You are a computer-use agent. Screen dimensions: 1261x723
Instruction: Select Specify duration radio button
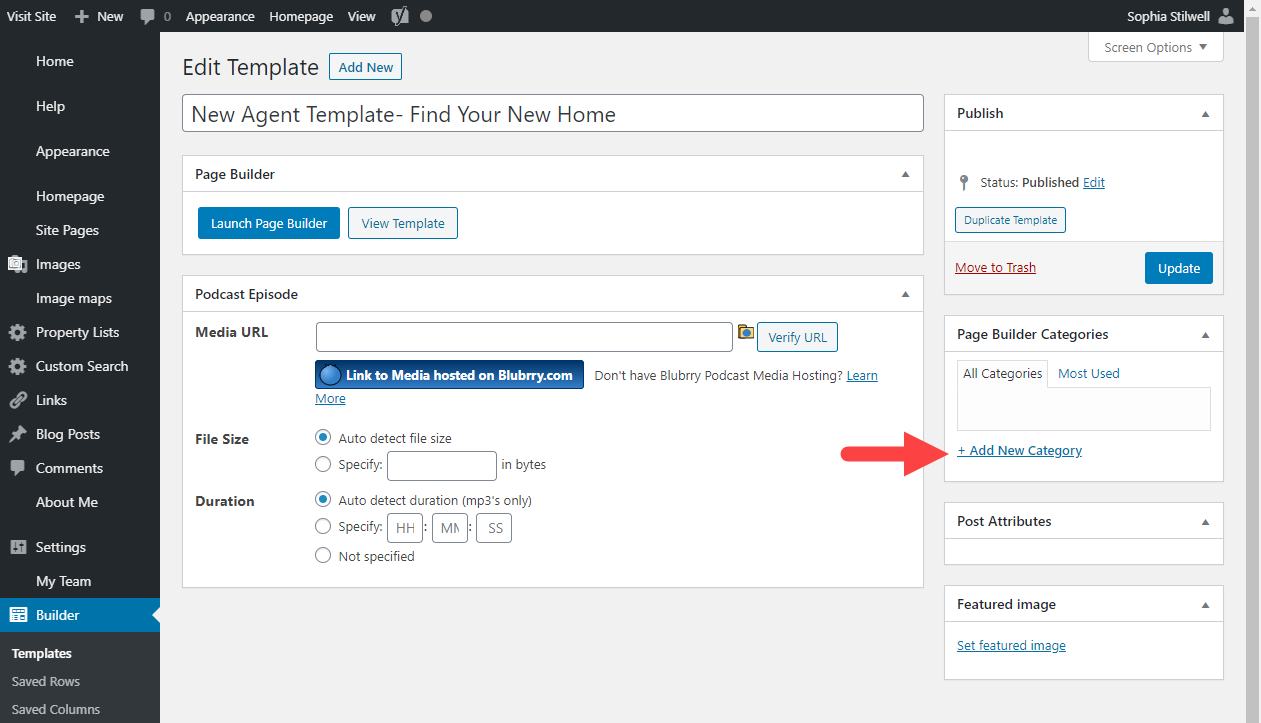(x=323, y=526)
